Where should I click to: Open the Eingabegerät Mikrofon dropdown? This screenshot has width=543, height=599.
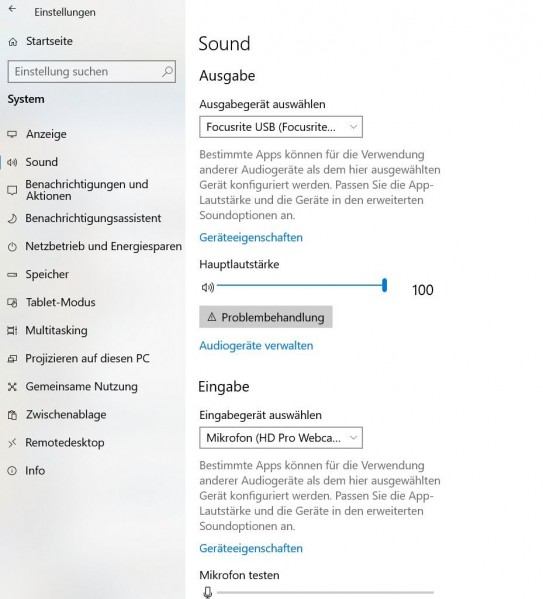[x=281, y=438]
